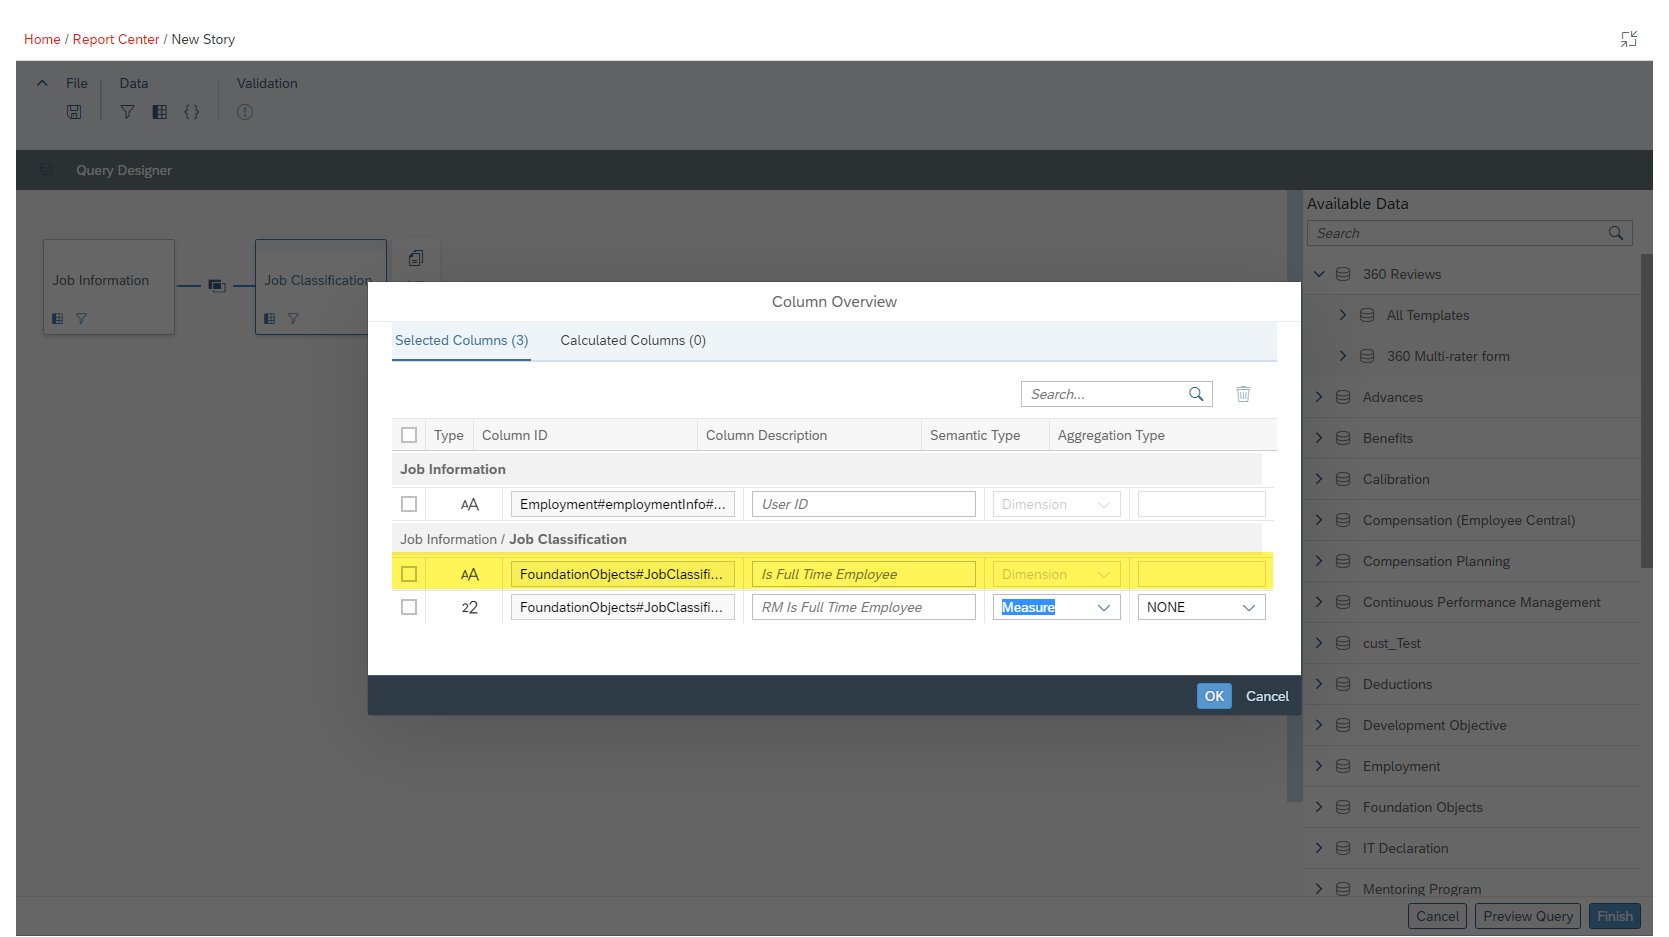
Task: Check the RM Is Full Time Employee checkbox
Action: pyautogui.click(x=409, y=607)
